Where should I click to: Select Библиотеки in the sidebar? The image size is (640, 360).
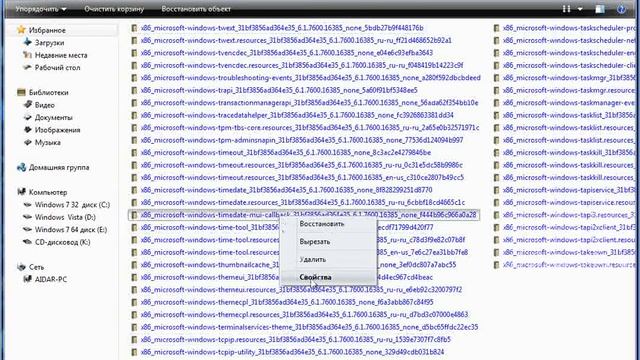click(x=49, y=93)
